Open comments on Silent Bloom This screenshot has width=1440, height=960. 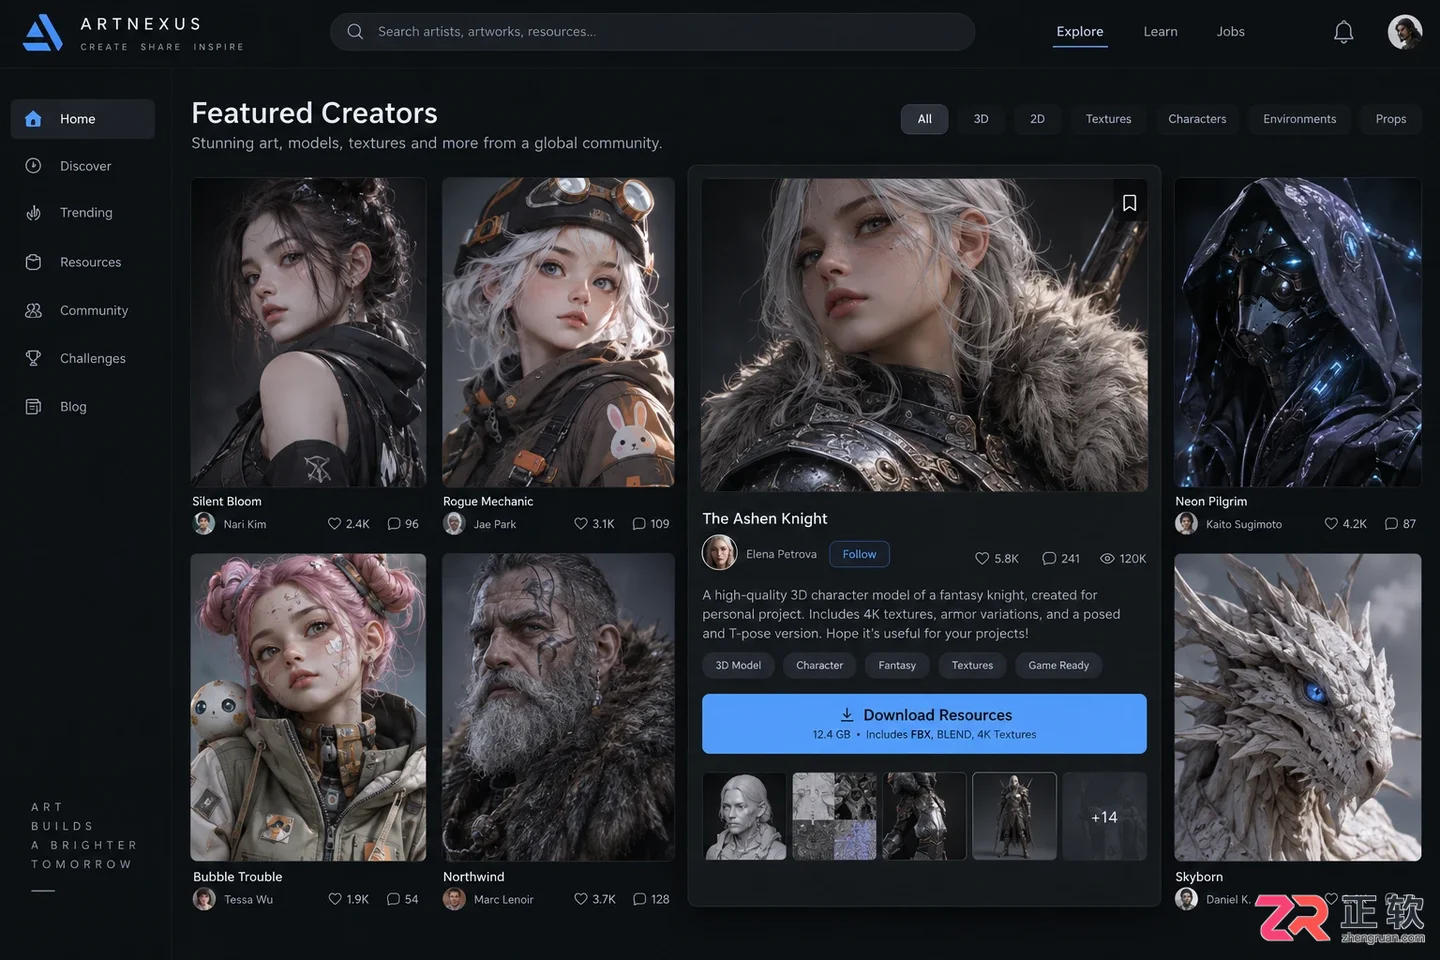pos(394,524)
